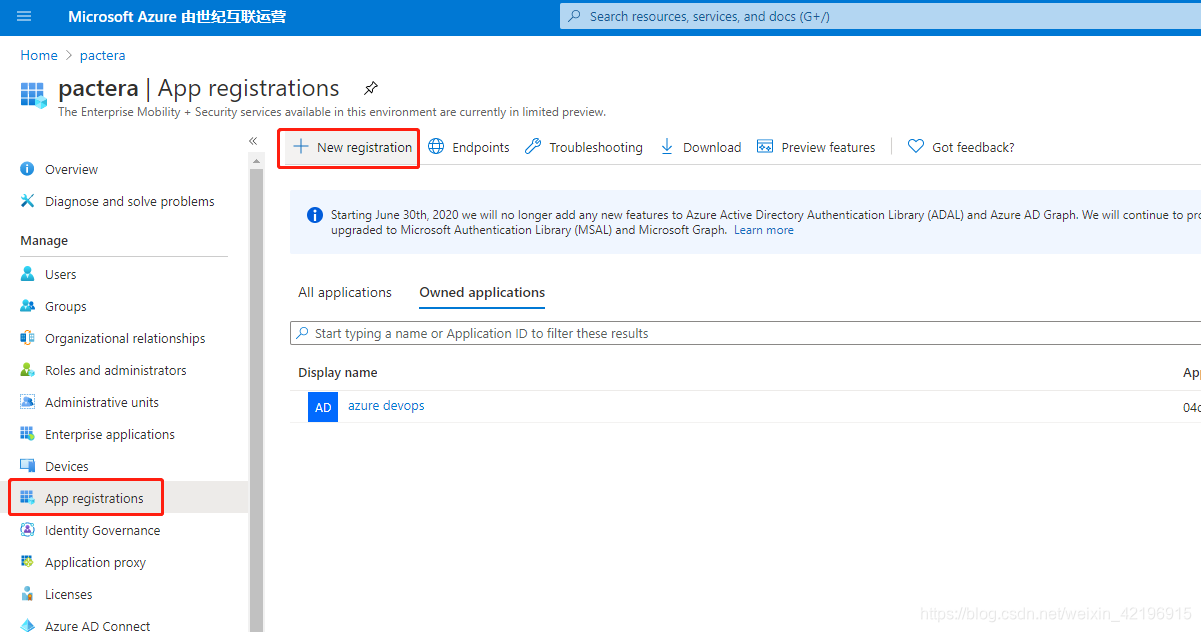
Task: Click the Got feedback heart icon
Action: coord(916,147)
